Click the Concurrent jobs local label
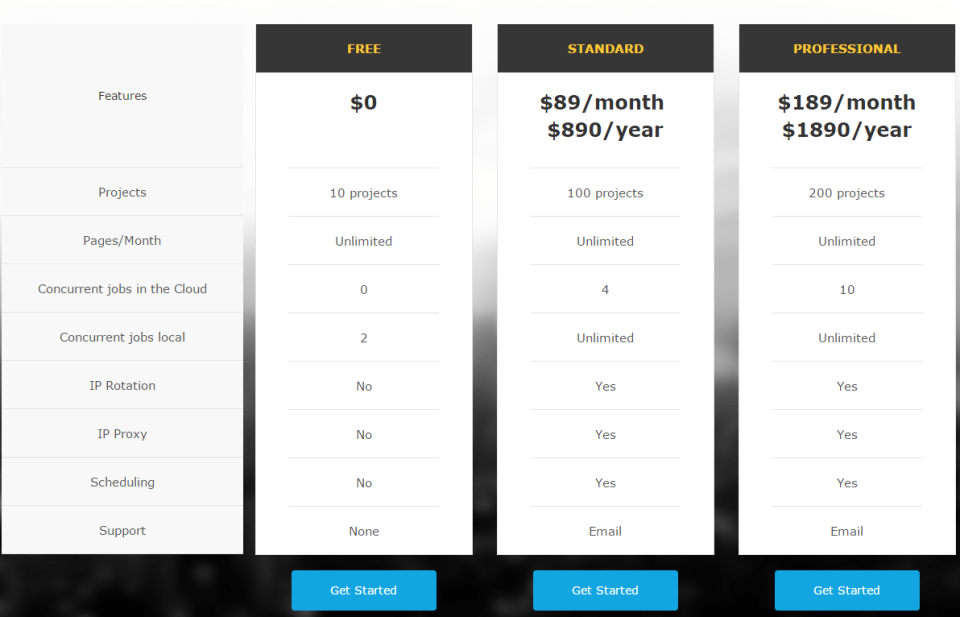This screenshot has width=960, height=617. (x=122, y=337)
